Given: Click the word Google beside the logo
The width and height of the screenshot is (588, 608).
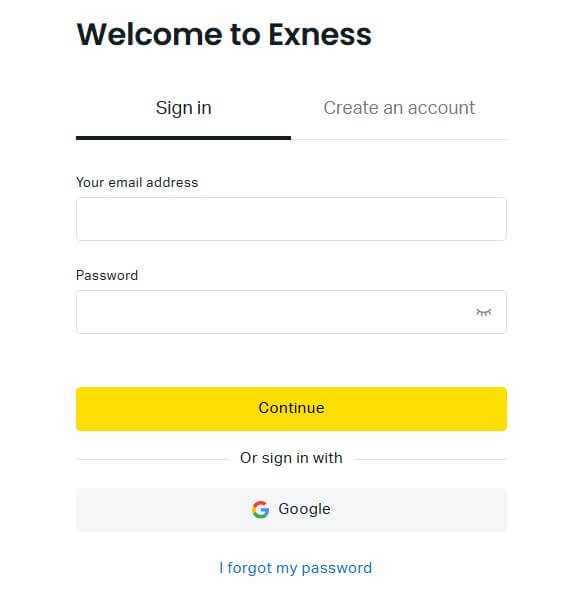Looking at the screenshot, I should [x=304, y=509].
